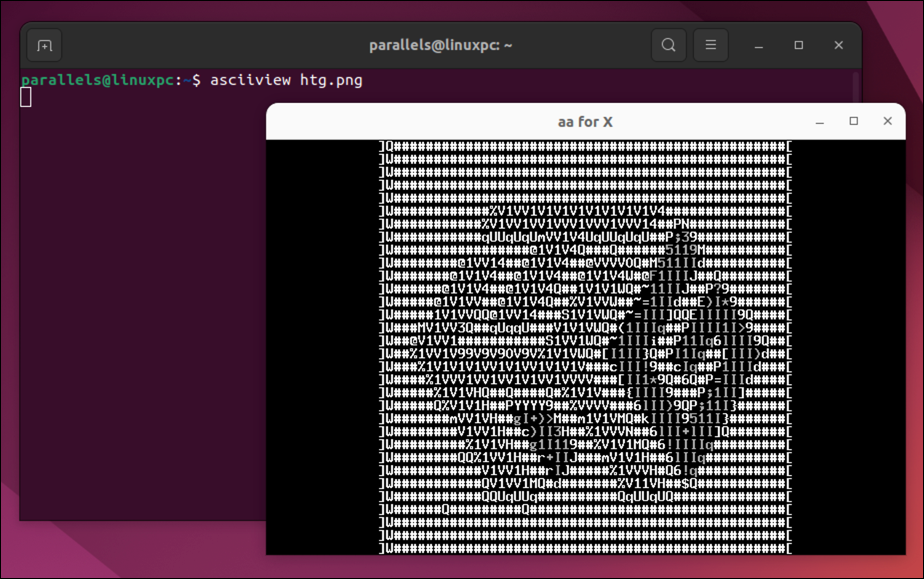Click the terminal title 'parallels@linuxpc: ~'
The height and width of the screenshot is (579, 924).
(x=440, y=45)
